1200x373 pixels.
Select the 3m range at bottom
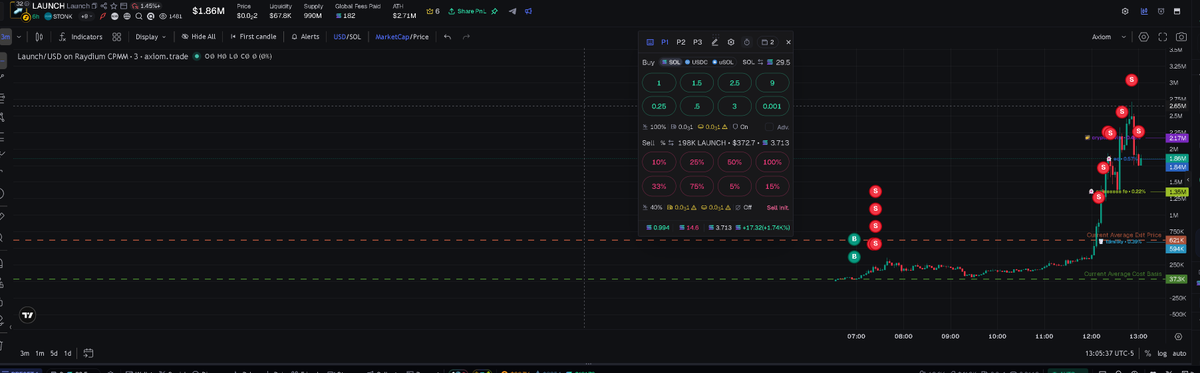[x=24, y=353]
